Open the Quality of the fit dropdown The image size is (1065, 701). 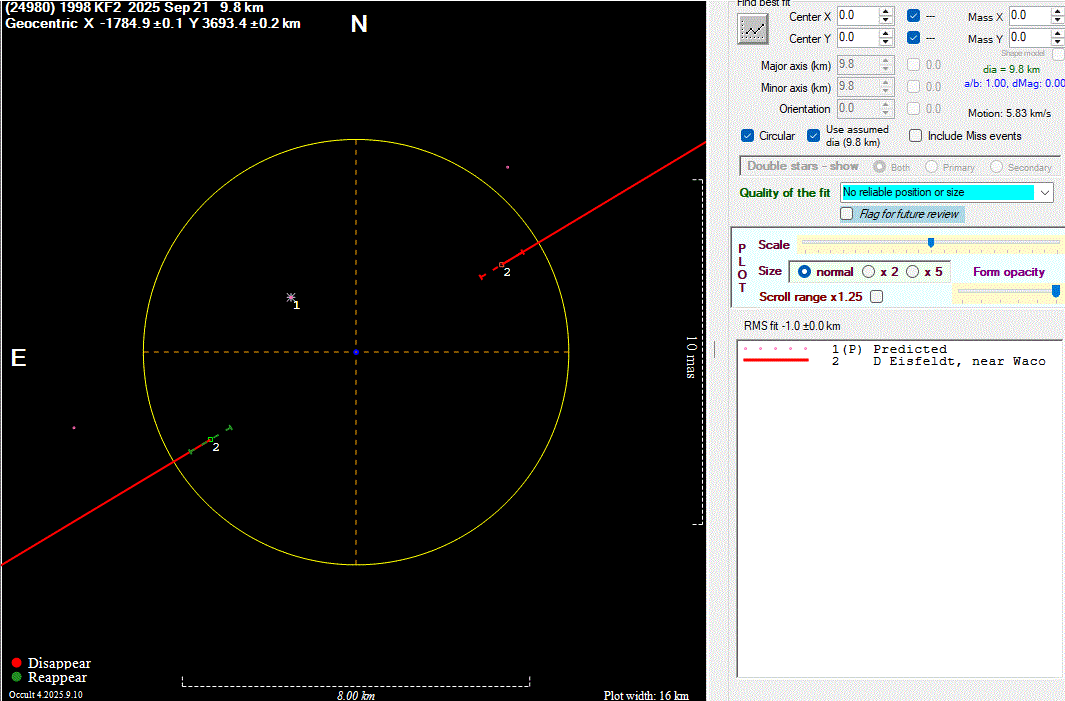(x=1045, y=192)
